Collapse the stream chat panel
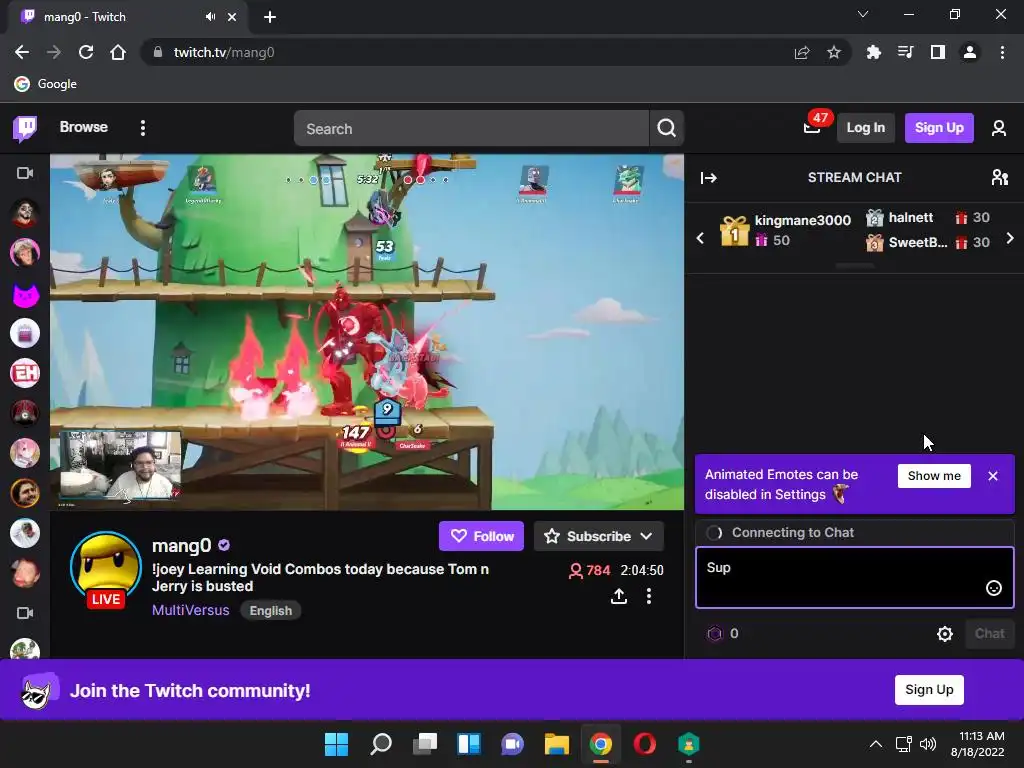1024x768 pixels. 709,178
